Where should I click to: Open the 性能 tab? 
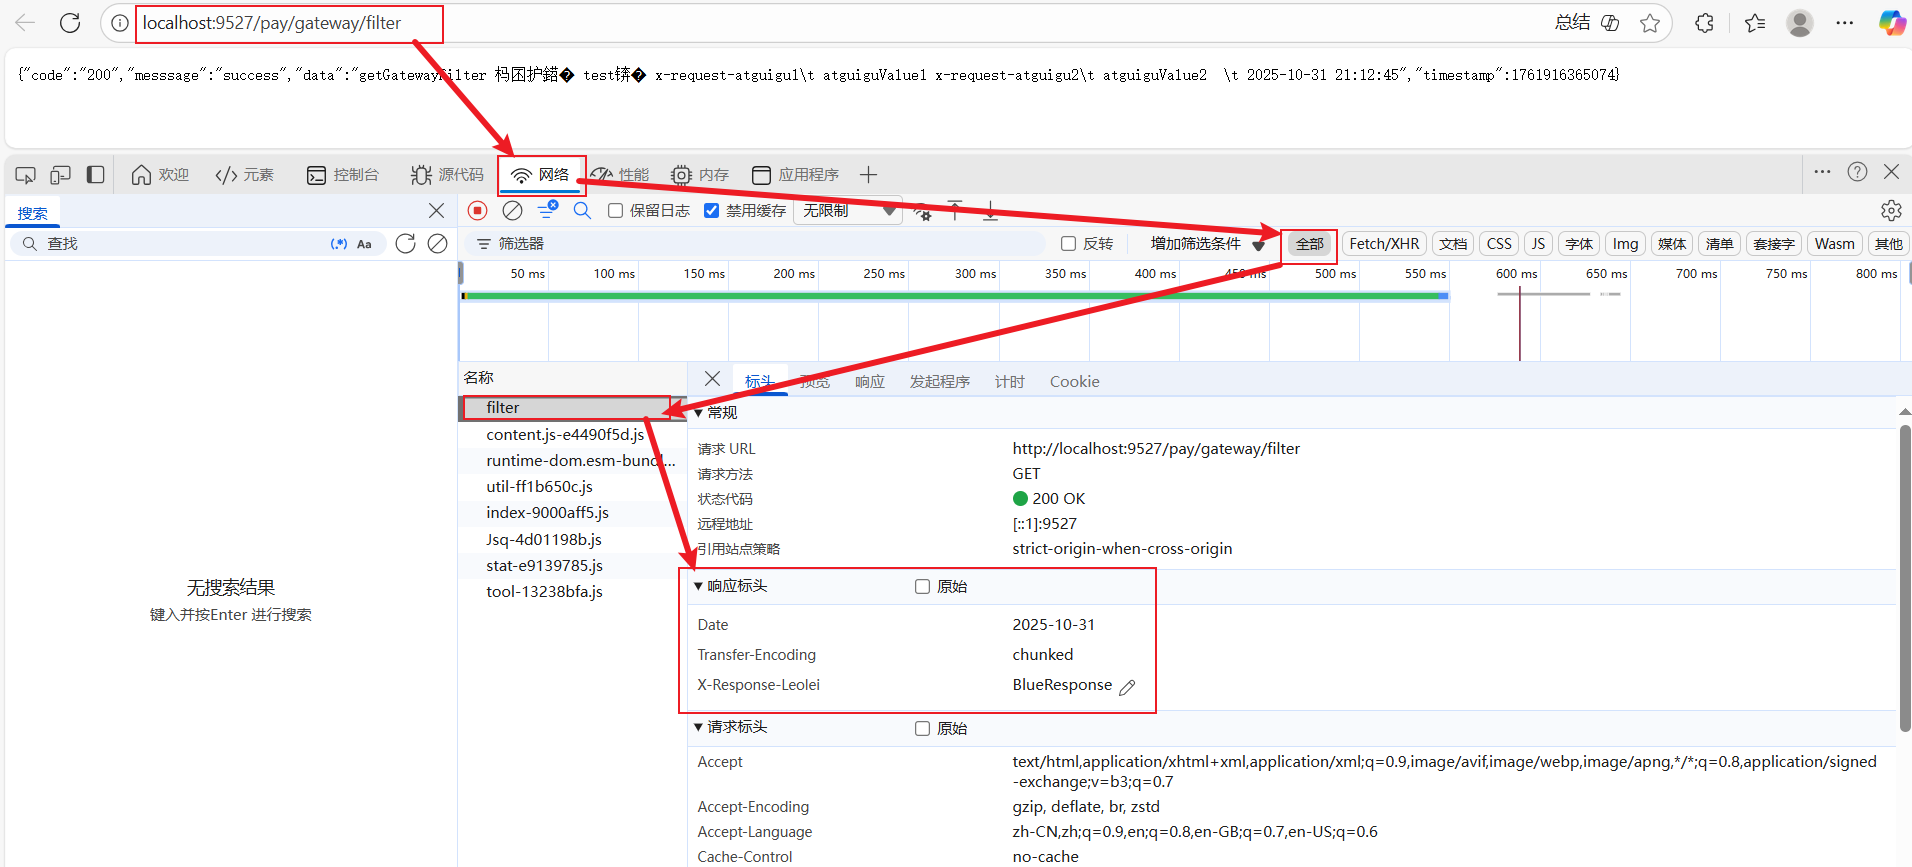pyautogui.click(x=620, y=175)
